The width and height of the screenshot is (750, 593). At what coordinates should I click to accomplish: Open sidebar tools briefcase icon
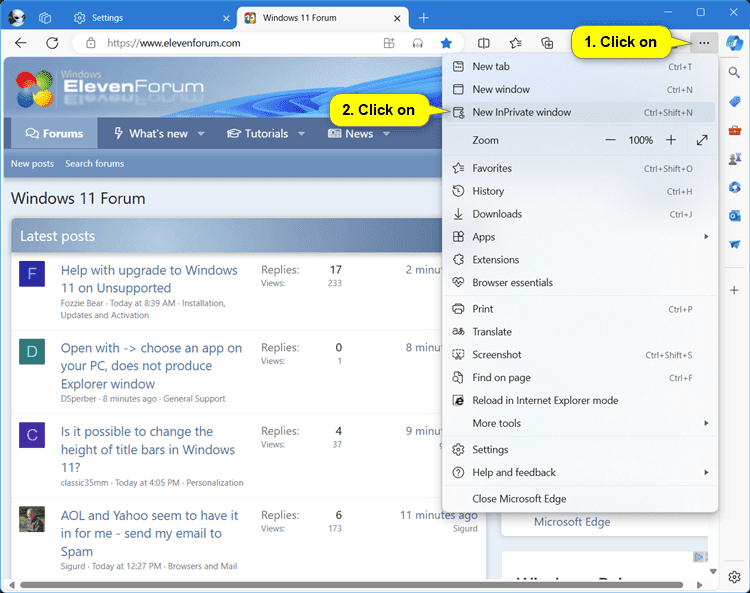click(734, 130)
